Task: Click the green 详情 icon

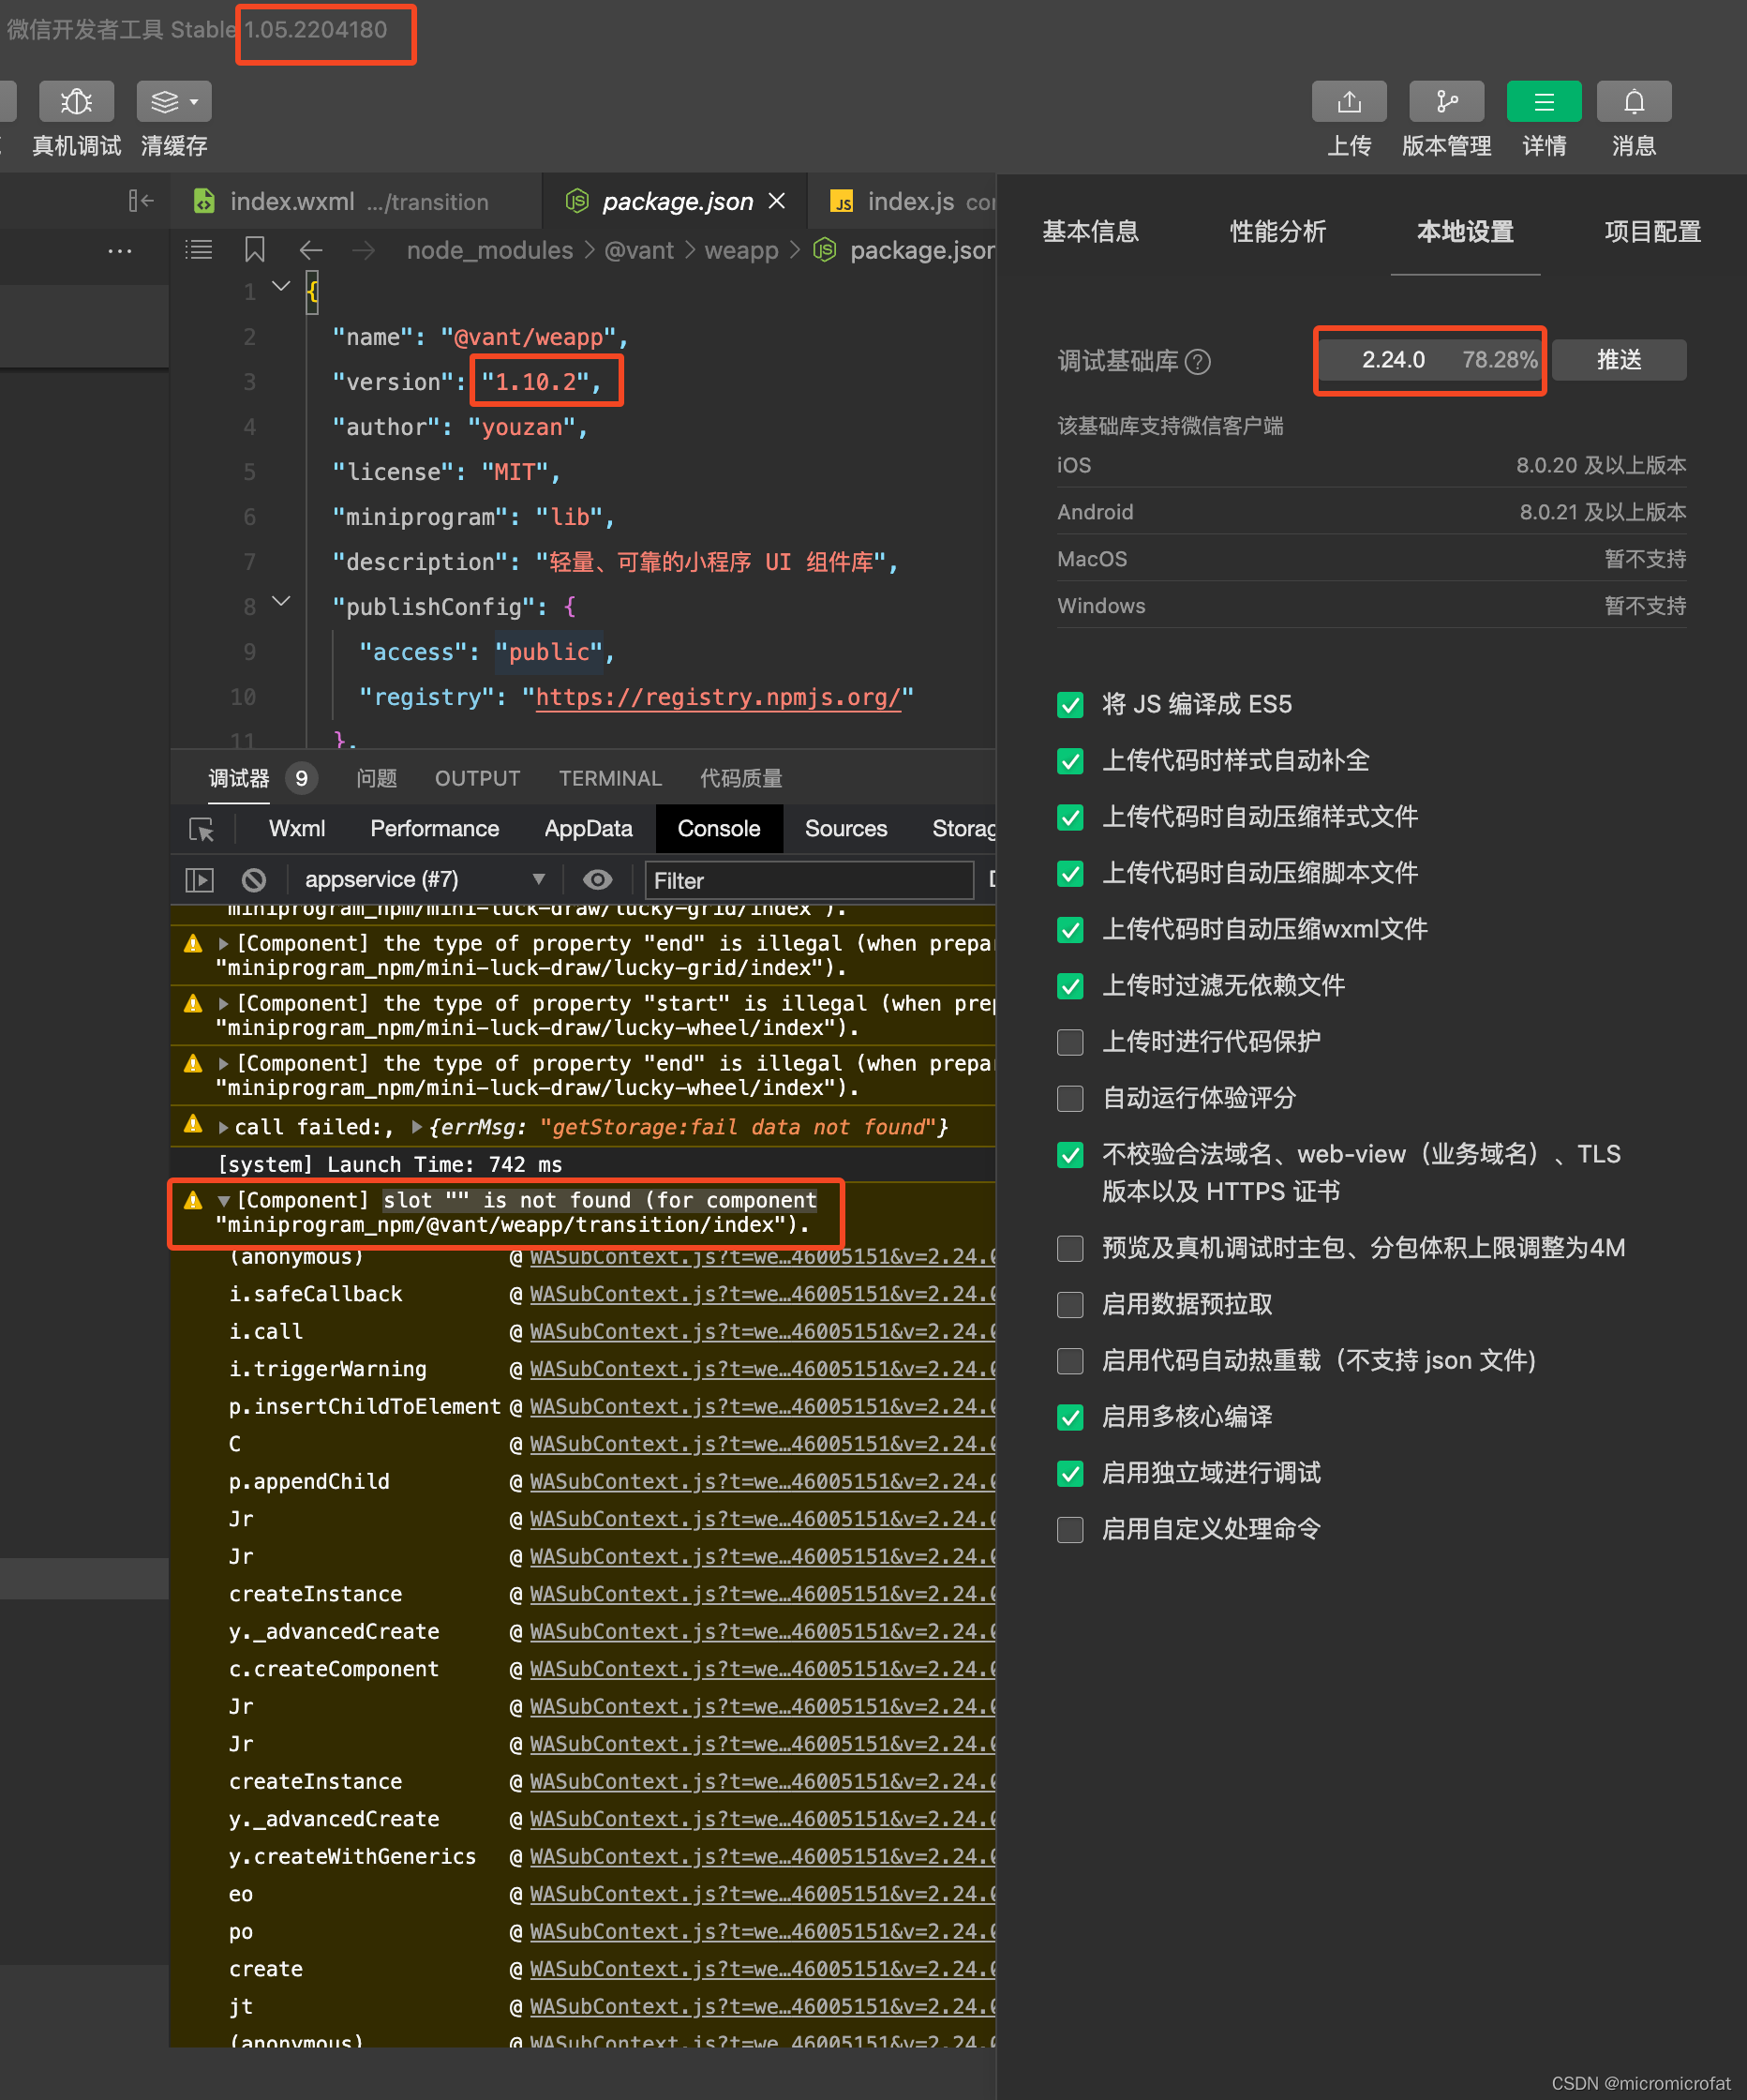Action: pyautogui.click(x=1544, y=101)
